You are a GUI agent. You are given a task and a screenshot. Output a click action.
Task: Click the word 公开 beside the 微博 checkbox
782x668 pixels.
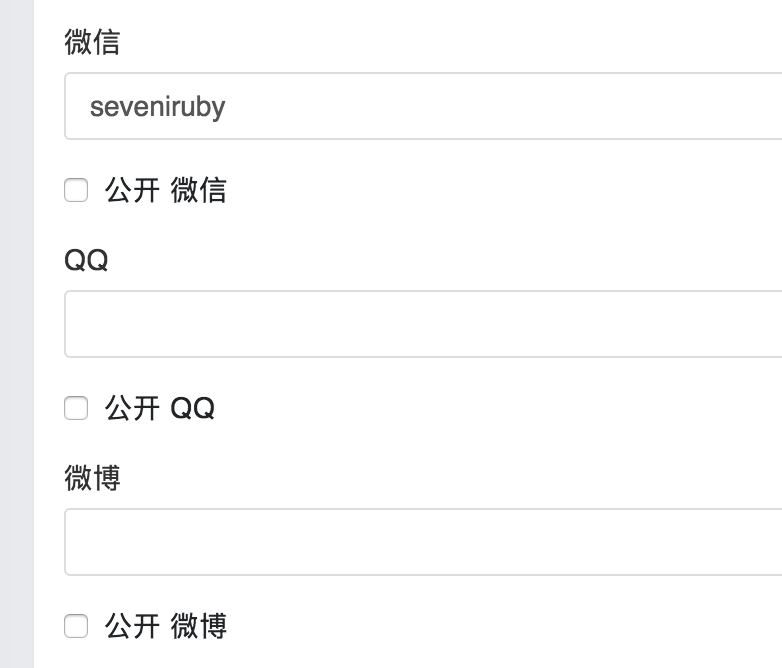(x=132, y=626)
